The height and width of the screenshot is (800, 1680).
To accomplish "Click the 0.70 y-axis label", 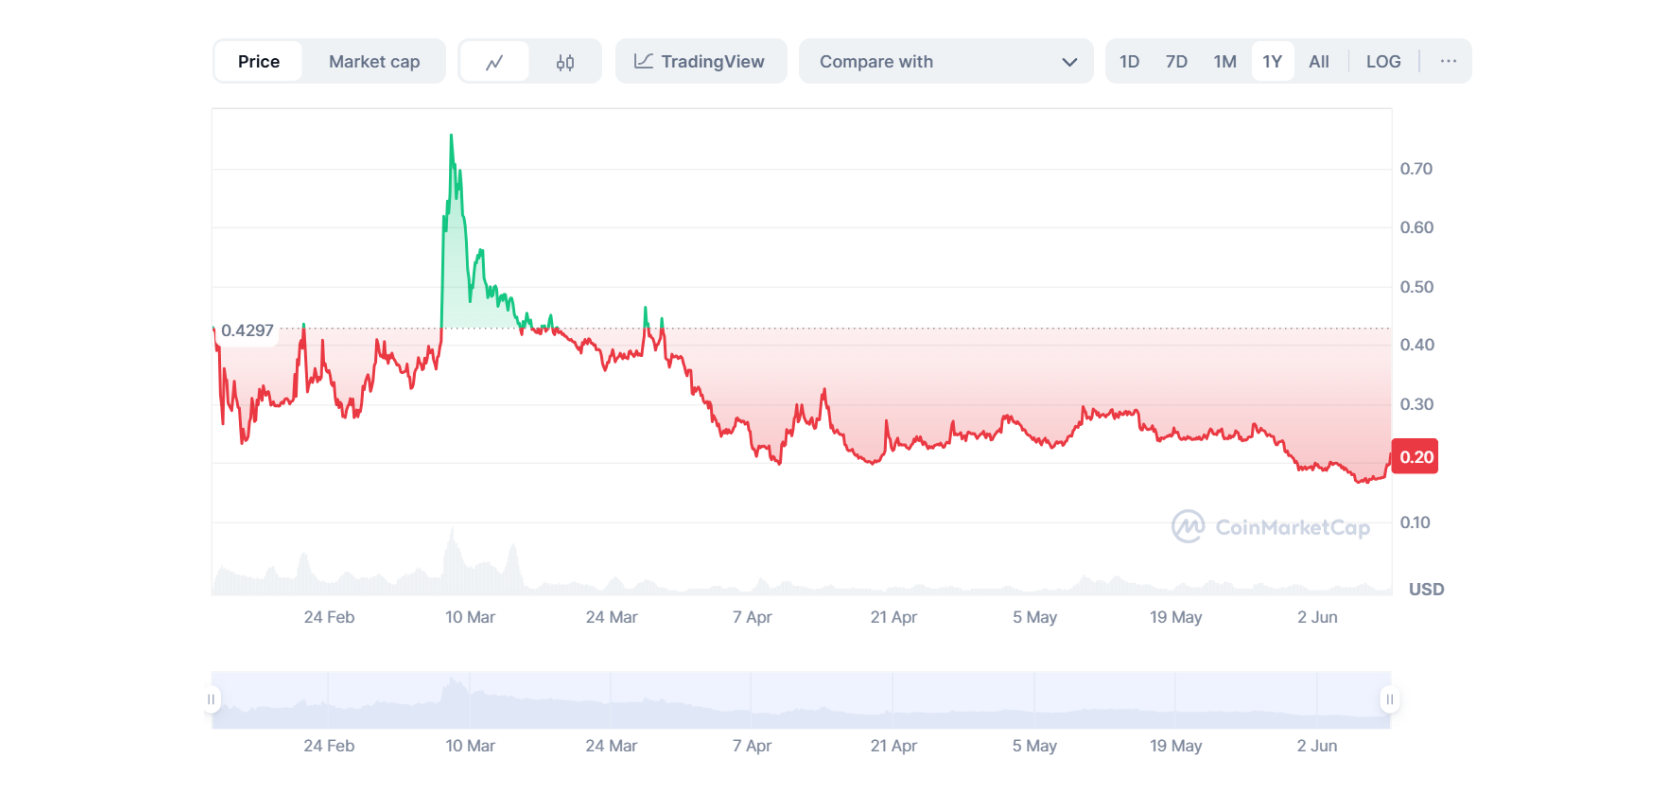I will coord(1416,169).
